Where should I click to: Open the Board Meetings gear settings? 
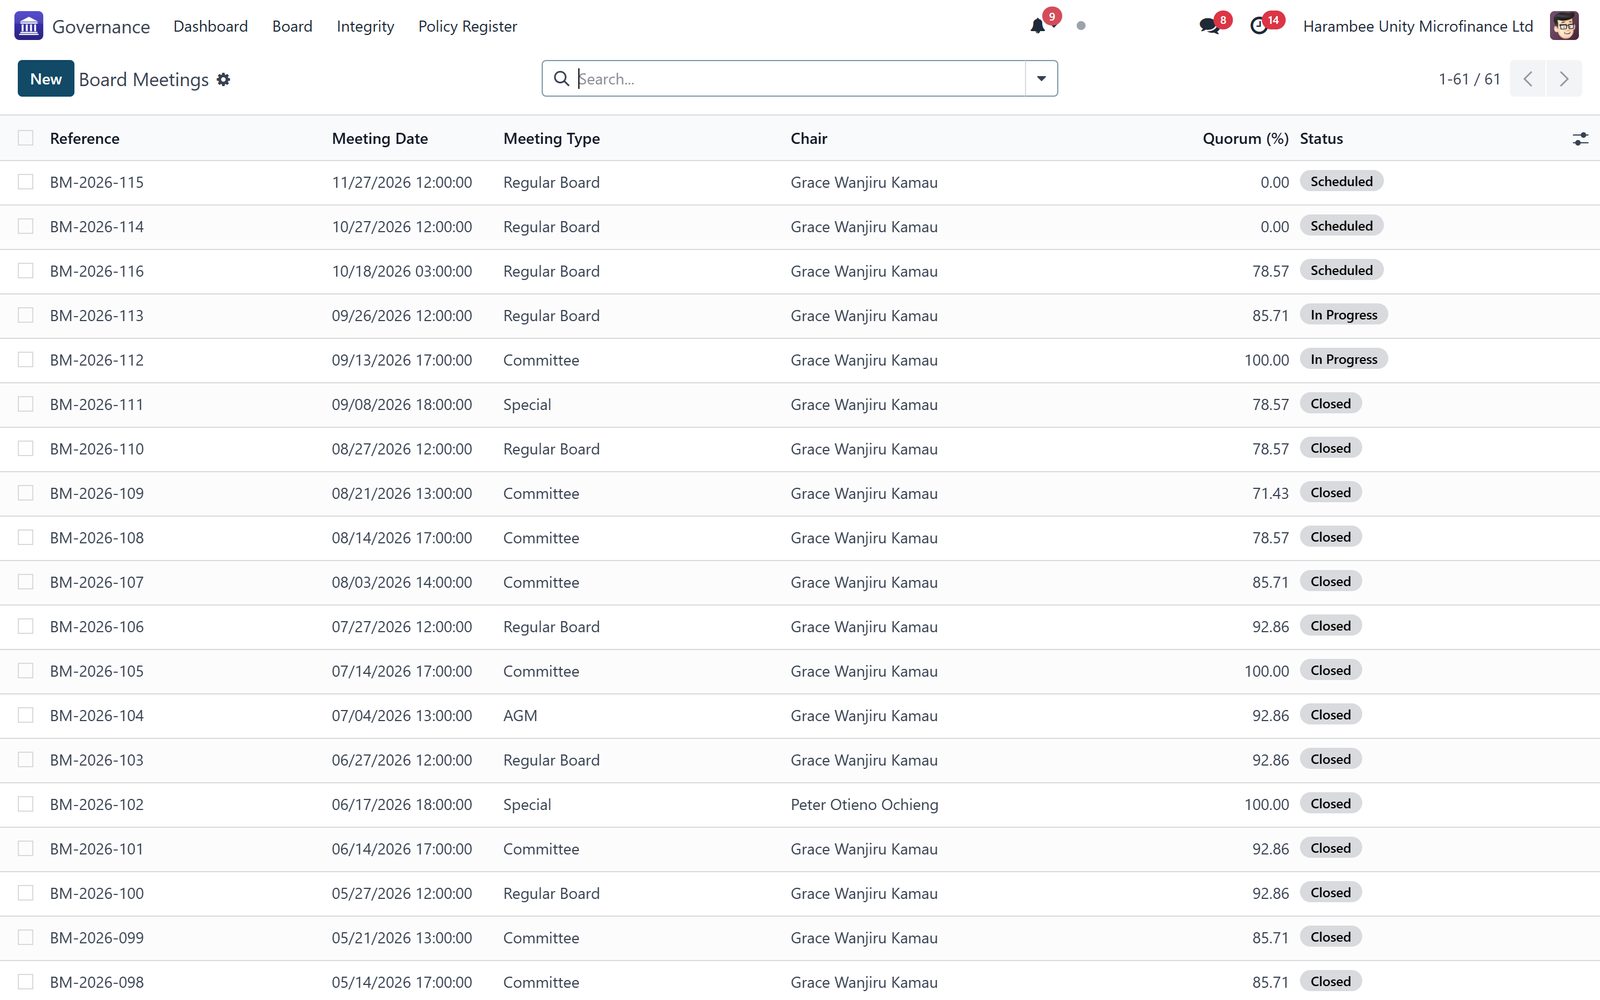pyautogui.click(x=223, y=79)
